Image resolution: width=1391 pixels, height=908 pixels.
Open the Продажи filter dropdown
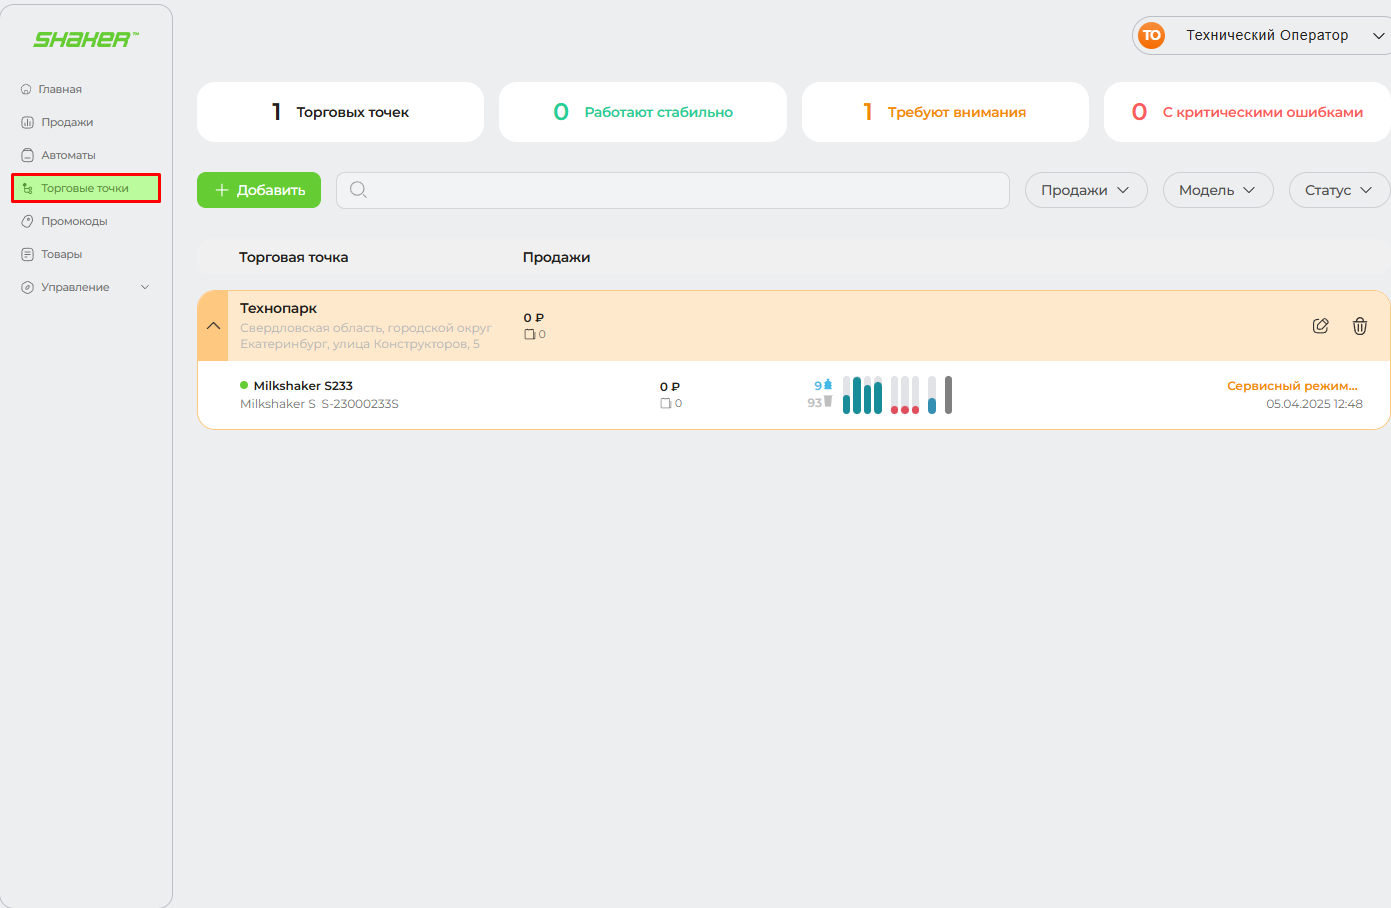(1085, 190)
